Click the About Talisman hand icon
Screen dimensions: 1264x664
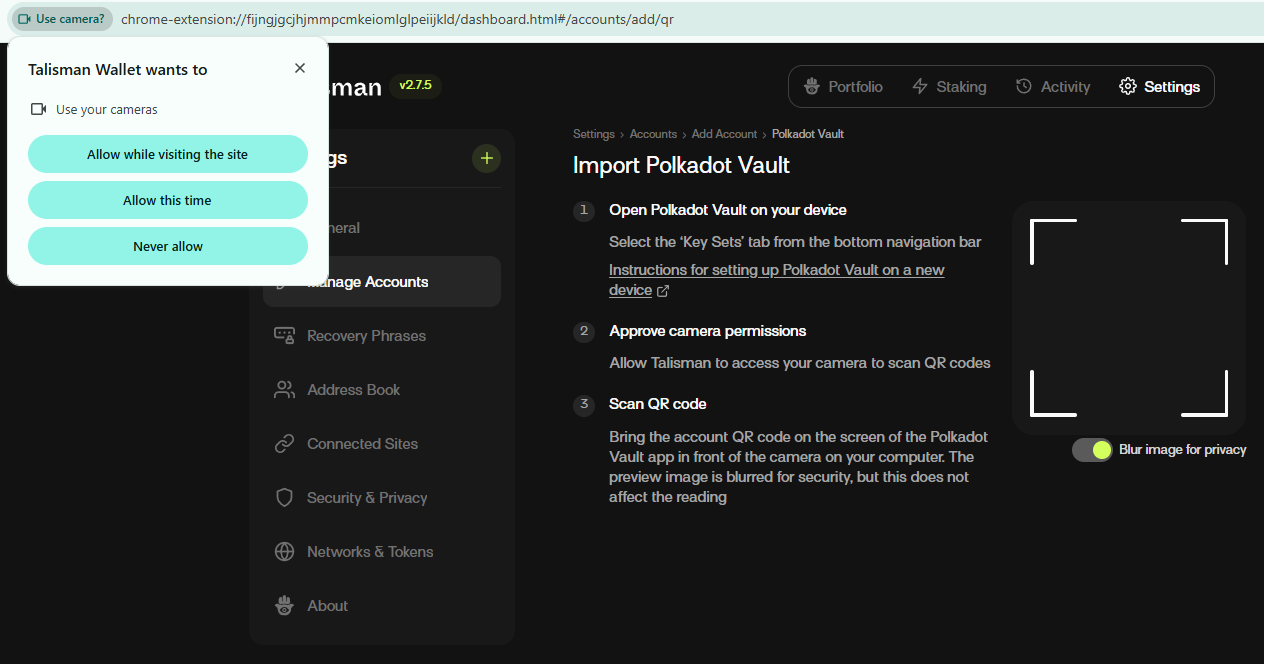(x=284, y=606)
